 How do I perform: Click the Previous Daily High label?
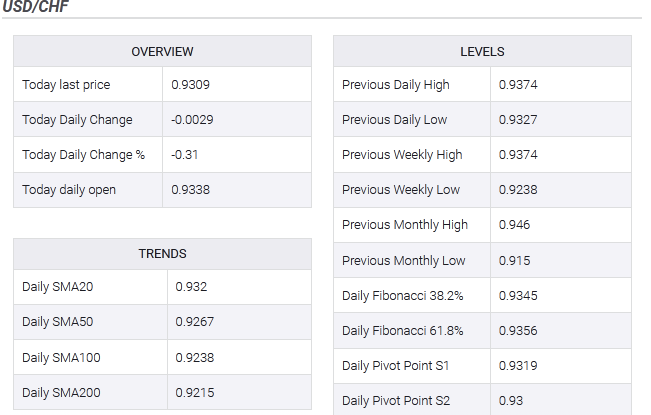coord(395,85)
